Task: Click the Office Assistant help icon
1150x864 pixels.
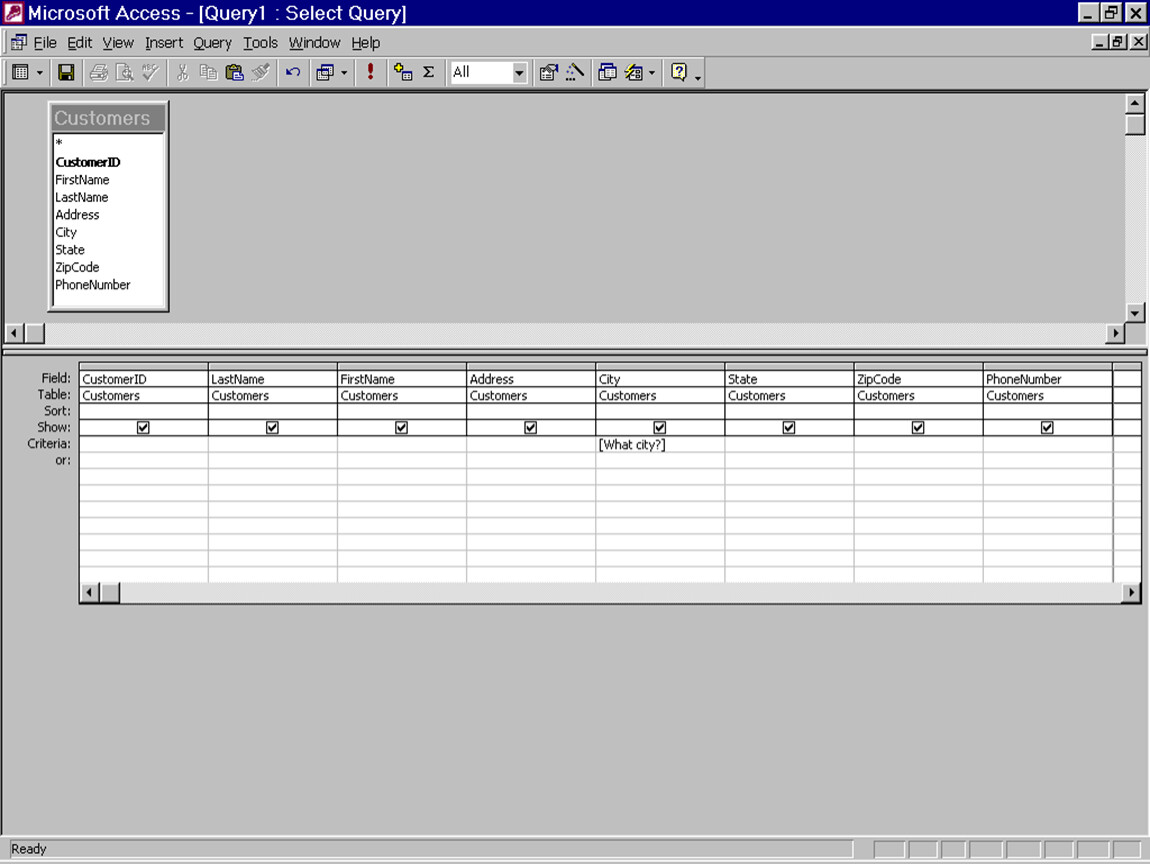Action: (x=679, y=72)
